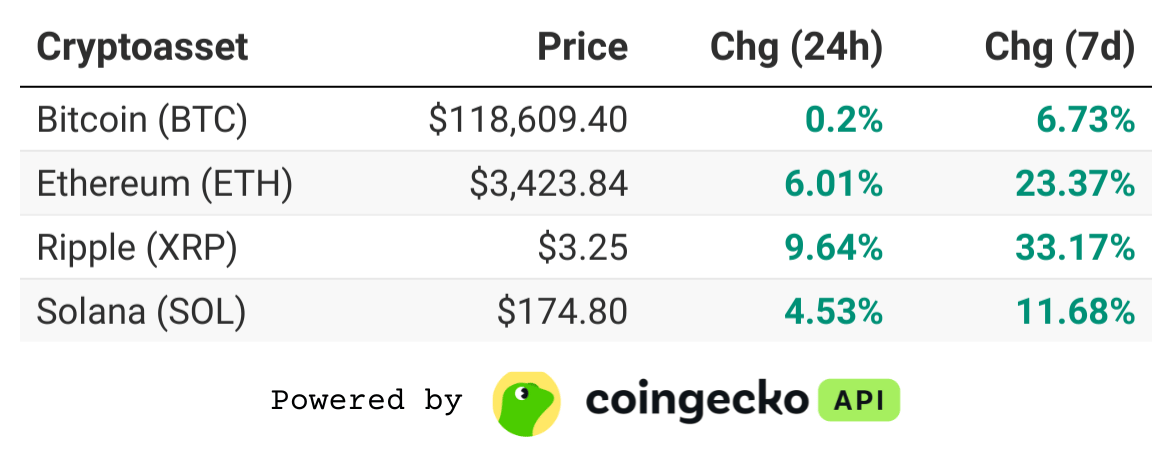Click Bitcoin's 0.2% 24h change
This screenshot has width=1172, height=460.
point(844,120)
